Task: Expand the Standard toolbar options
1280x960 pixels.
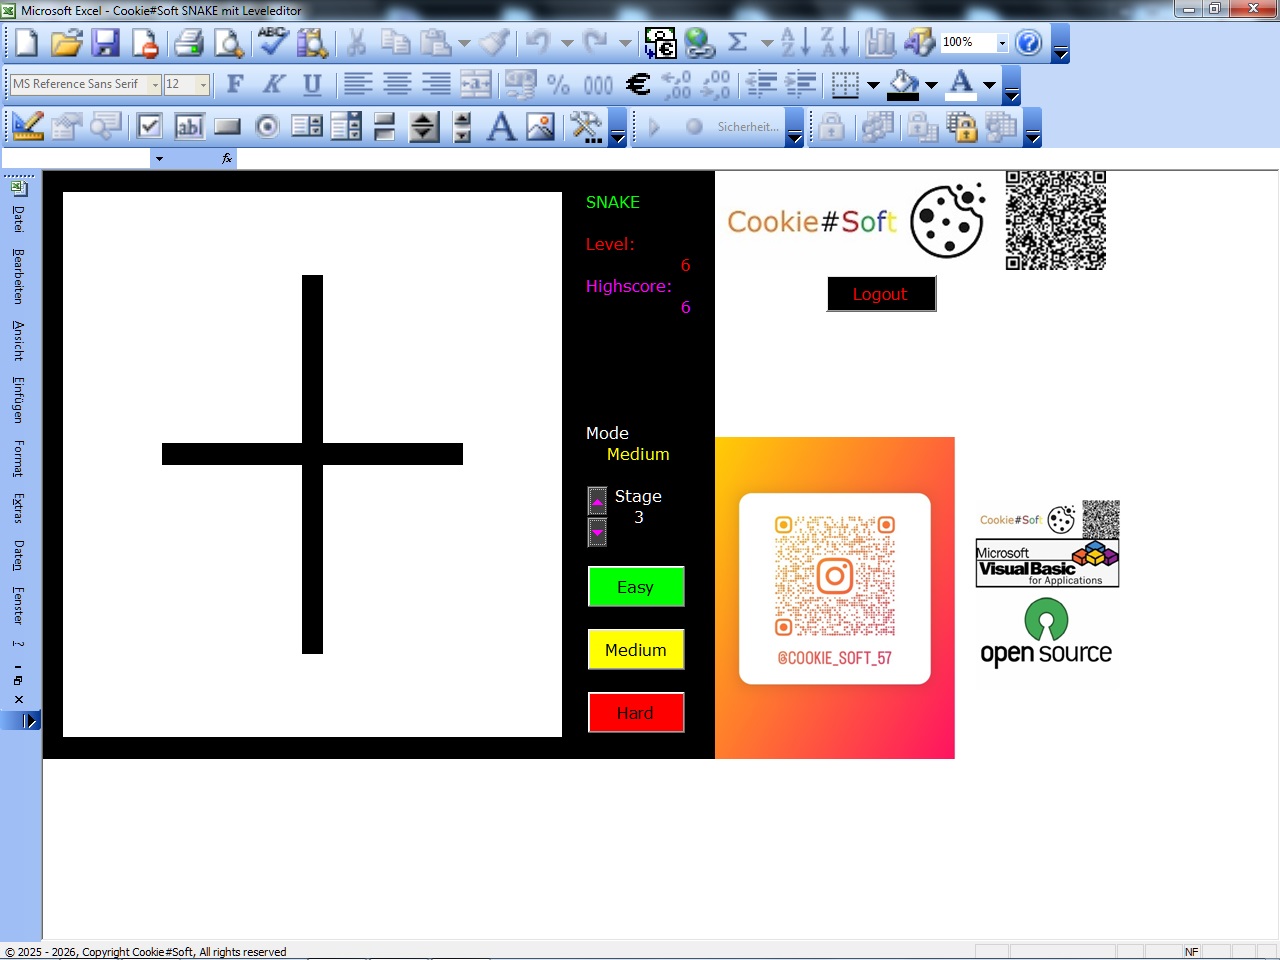Action: (x=1061, y=45)
